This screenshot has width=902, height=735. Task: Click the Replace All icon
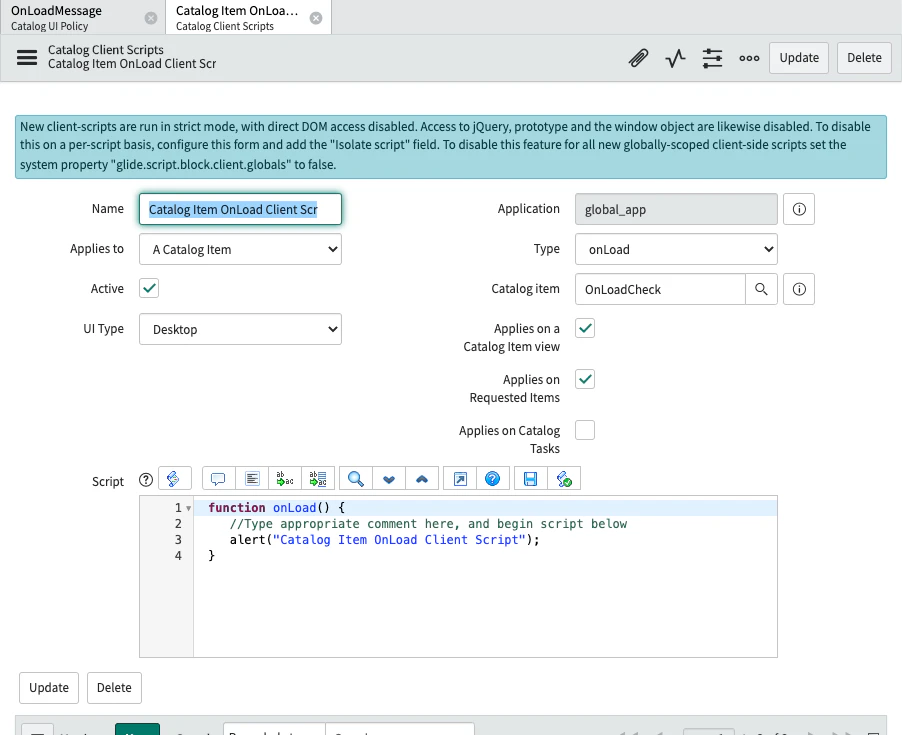[318, 478]
